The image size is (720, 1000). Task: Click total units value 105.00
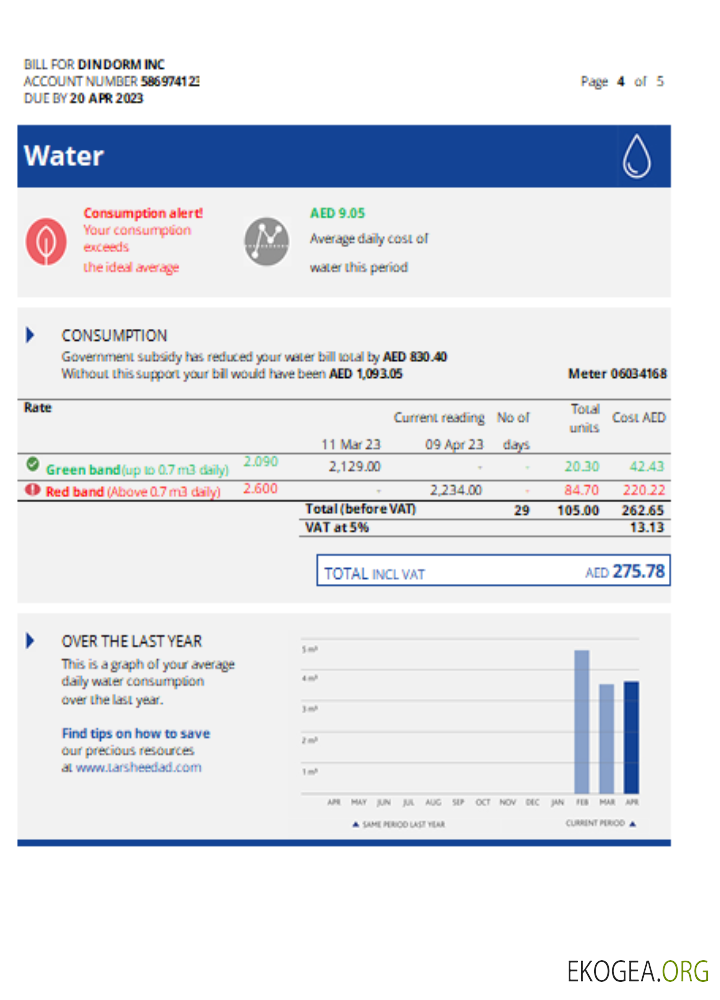coord(578,510)
